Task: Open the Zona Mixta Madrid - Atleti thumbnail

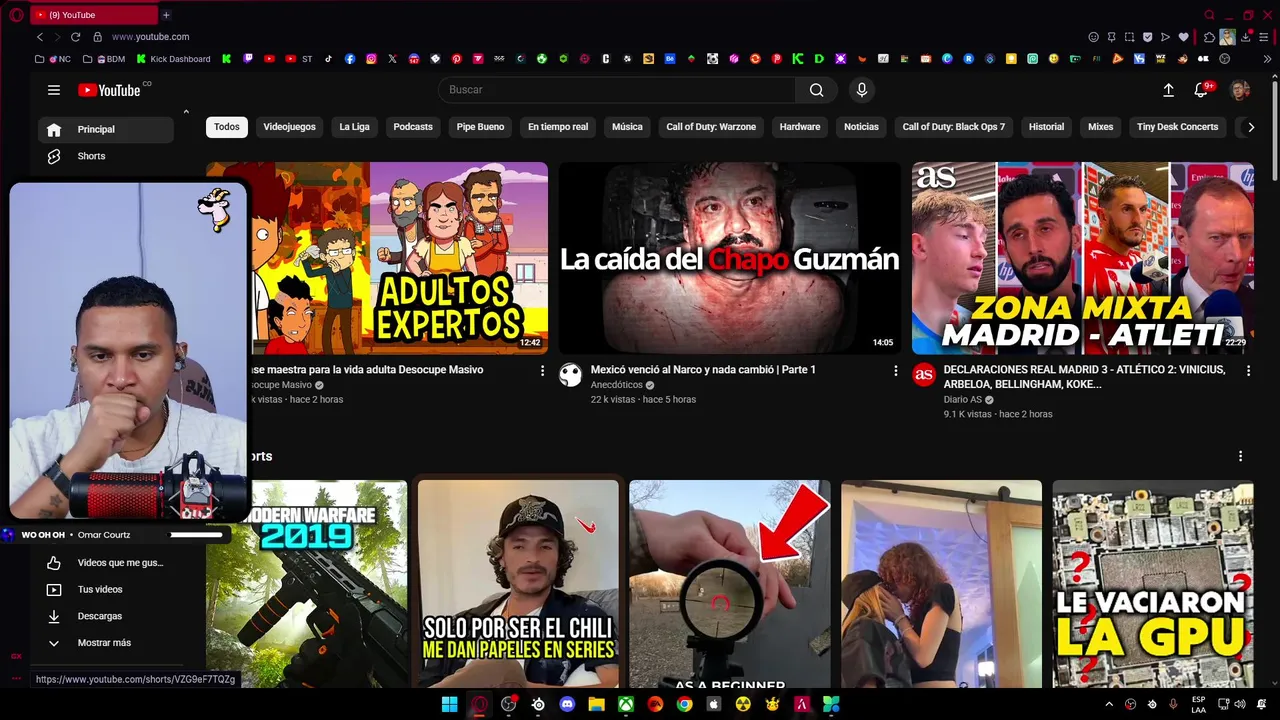Action: 1082,258
